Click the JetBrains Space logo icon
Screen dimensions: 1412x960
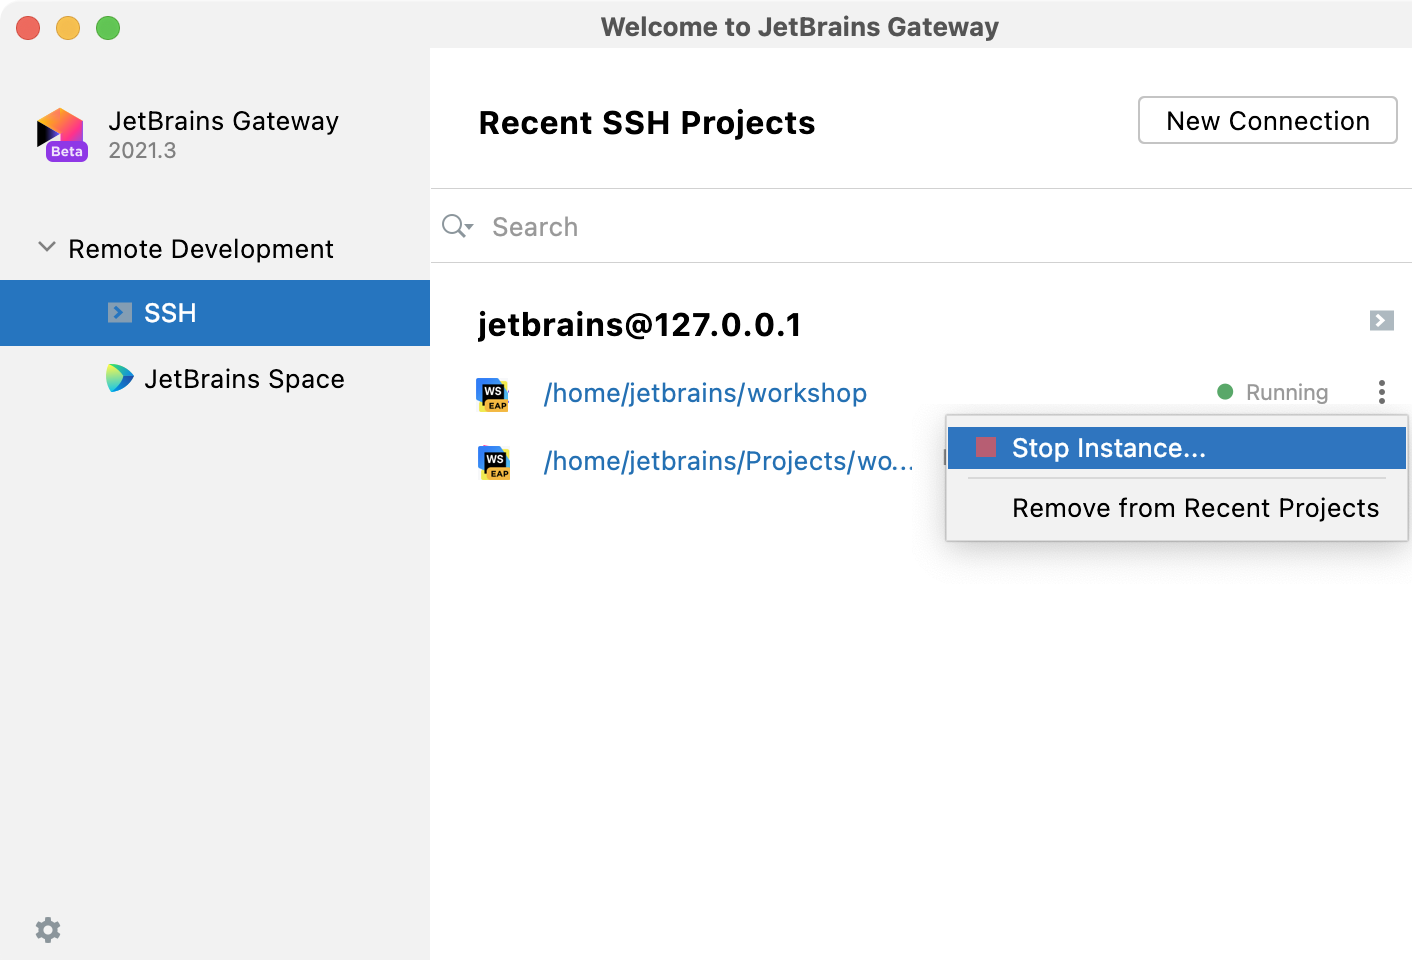pos(119,378)
